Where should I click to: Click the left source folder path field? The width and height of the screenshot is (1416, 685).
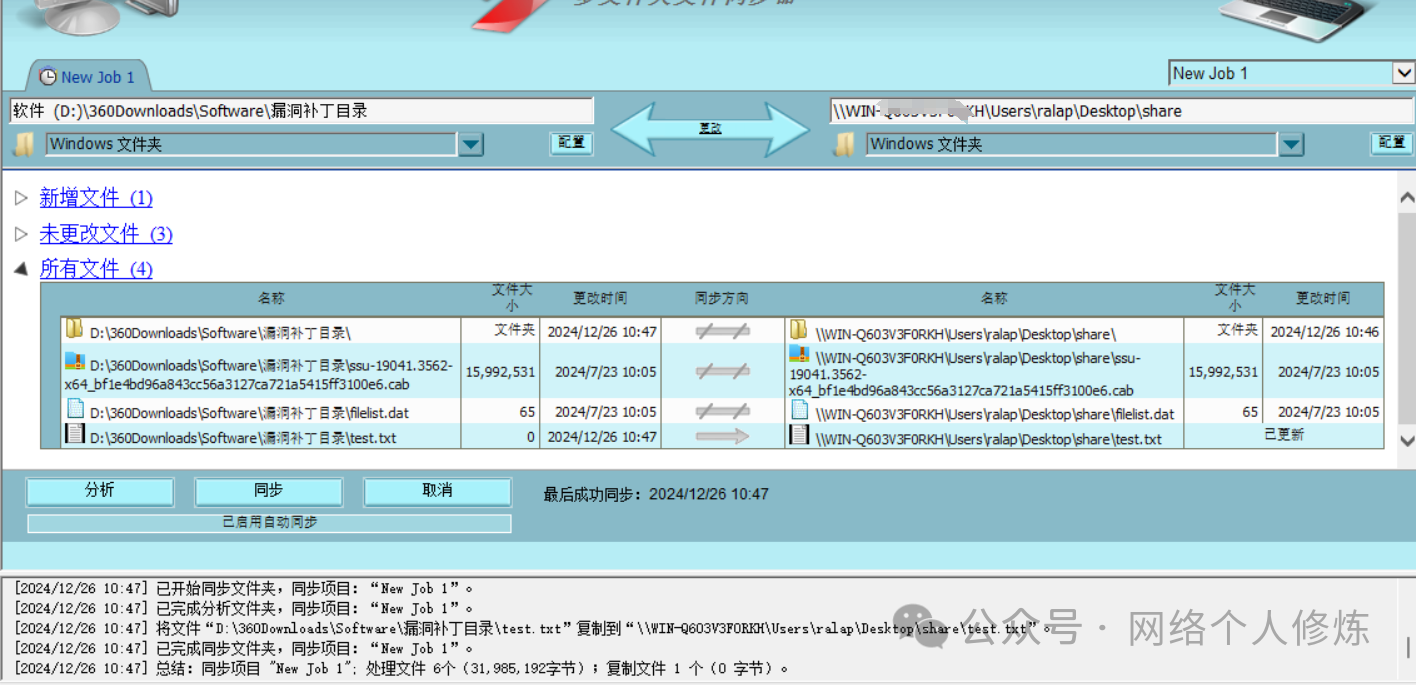(301, 111)
